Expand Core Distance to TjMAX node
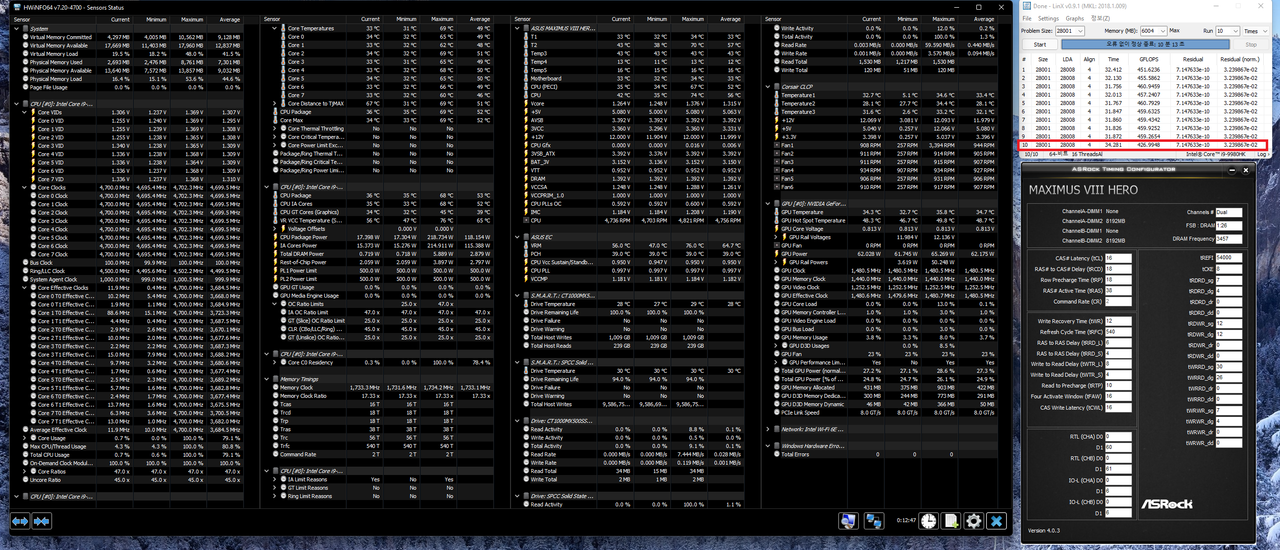Viewport: 1280px width, 550px height. tap(274, 104)
